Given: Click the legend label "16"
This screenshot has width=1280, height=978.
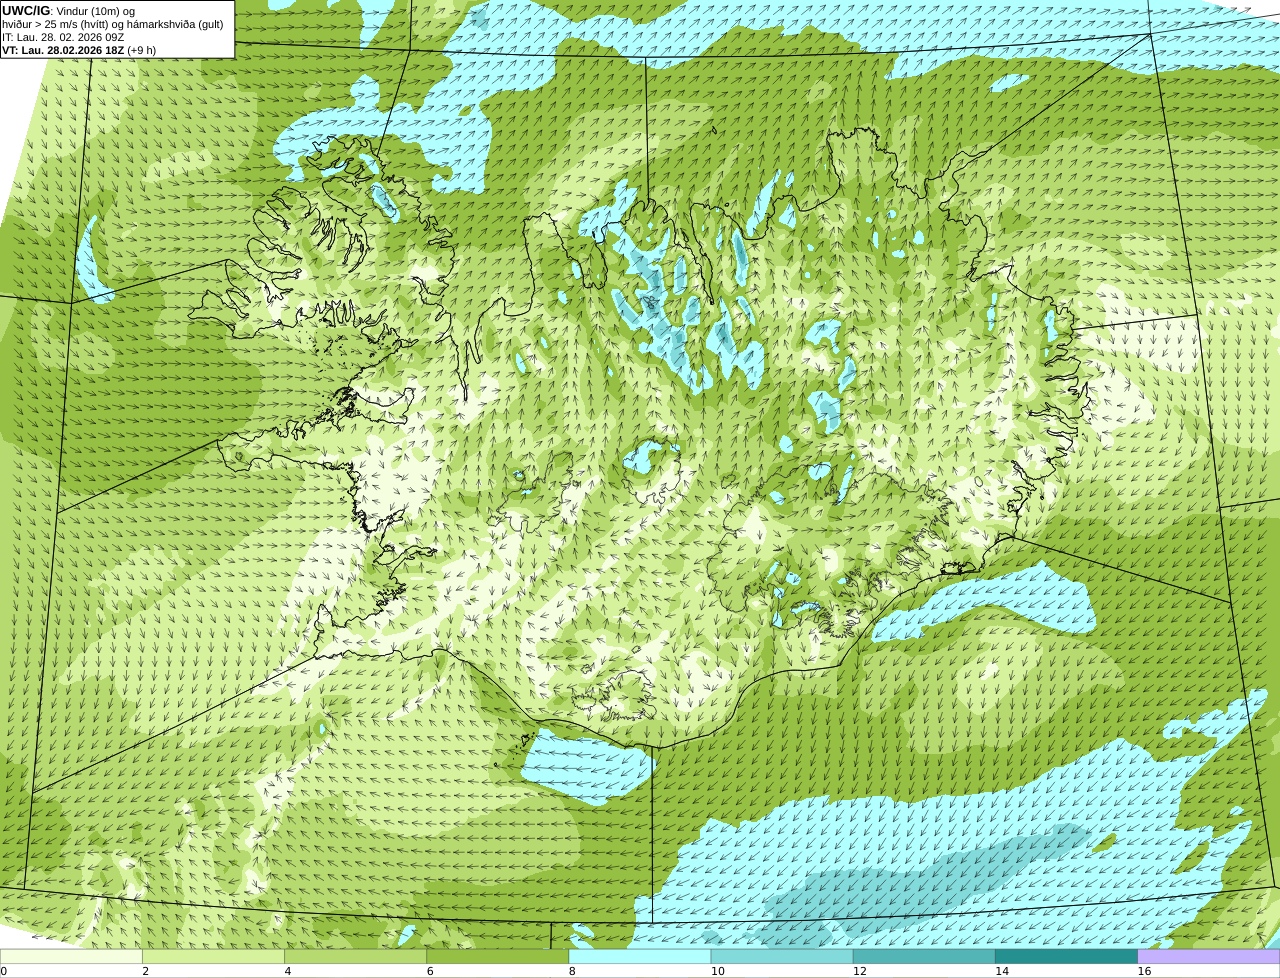Looking at the screenshot, I should click(1144, 971).
